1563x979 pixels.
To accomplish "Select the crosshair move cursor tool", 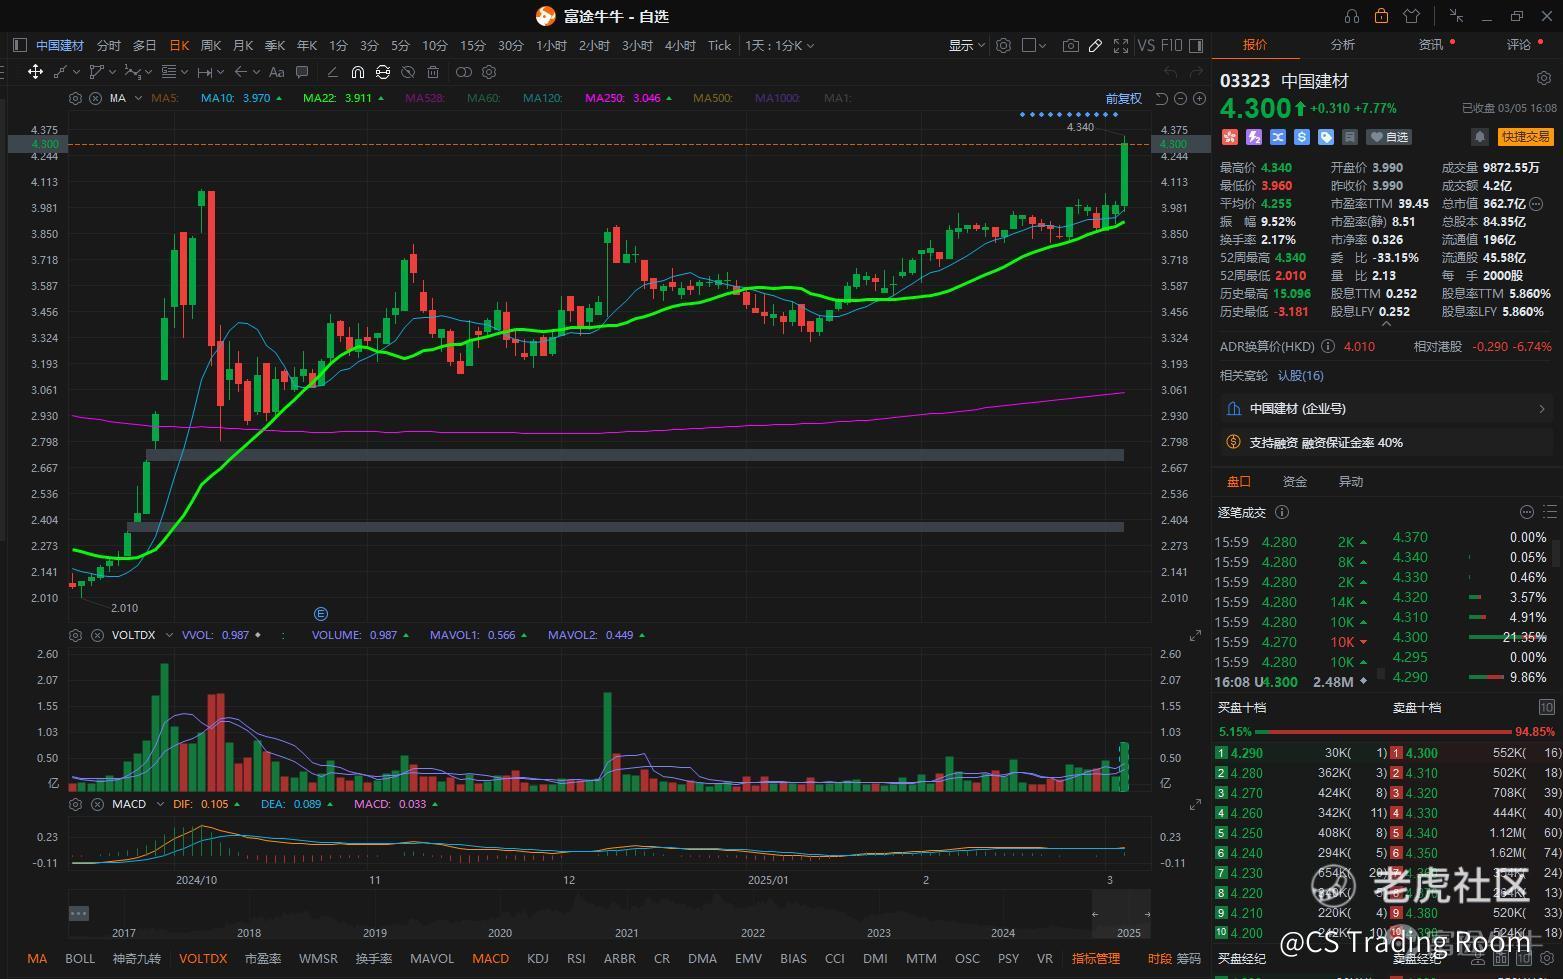I will pos(35,72).
